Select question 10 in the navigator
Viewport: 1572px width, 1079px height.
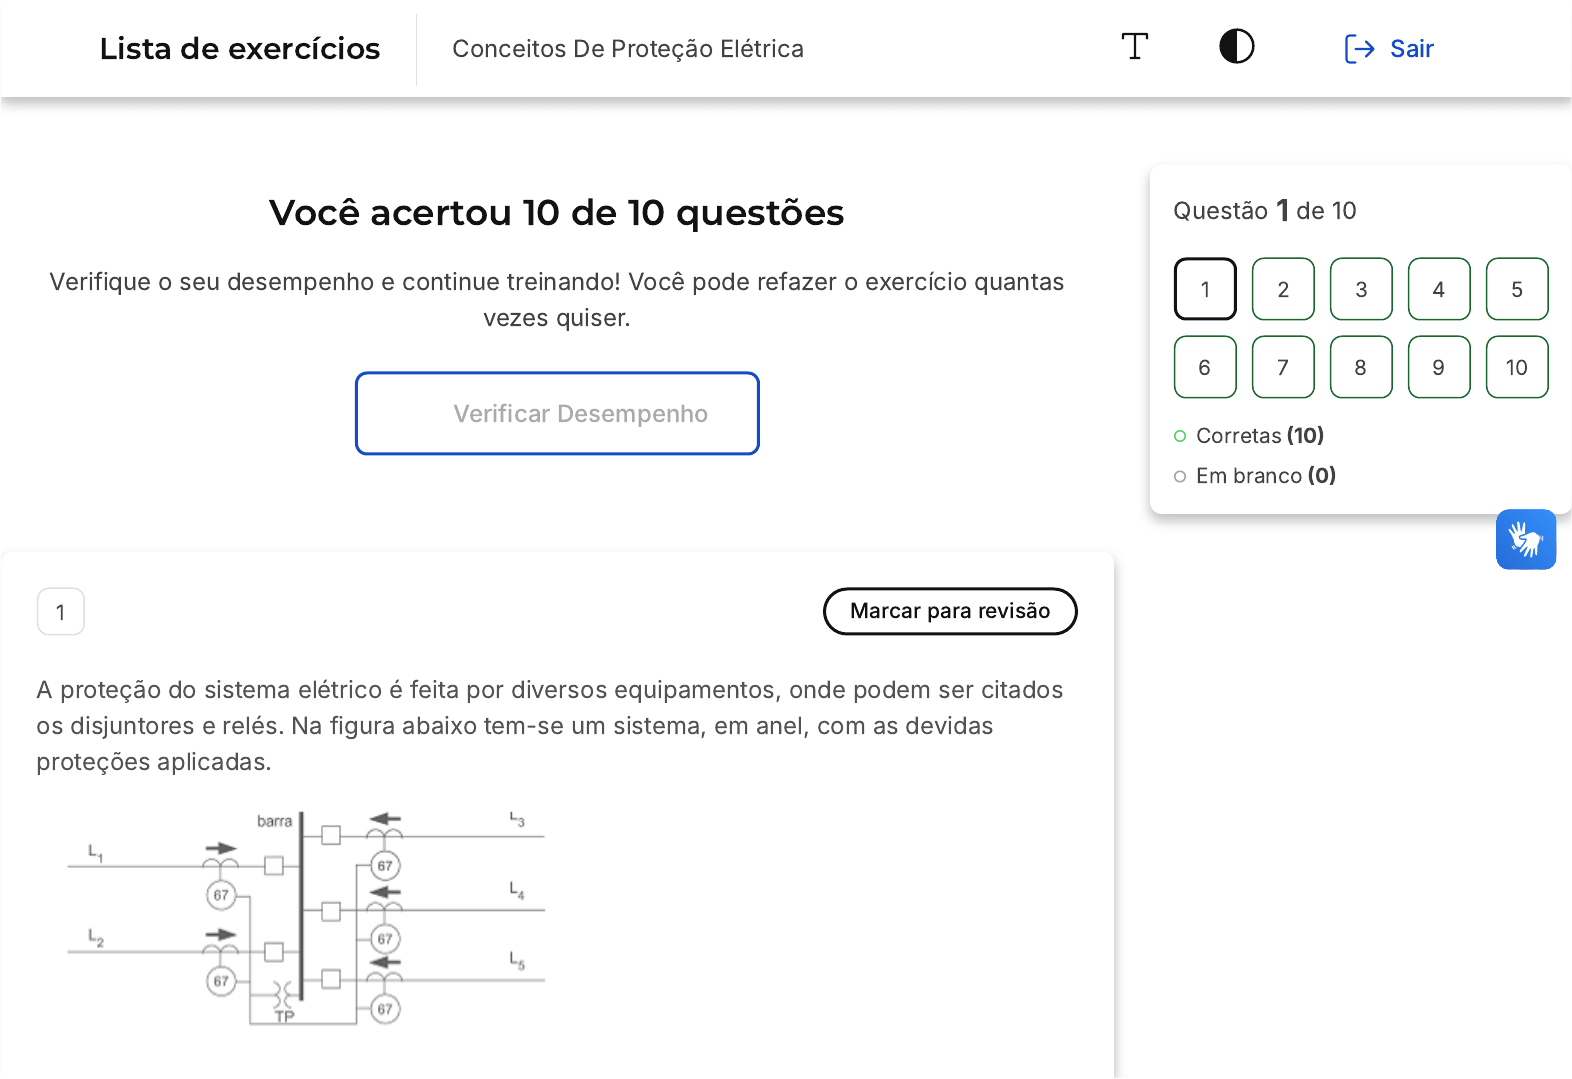click(x=1517, y=367)
